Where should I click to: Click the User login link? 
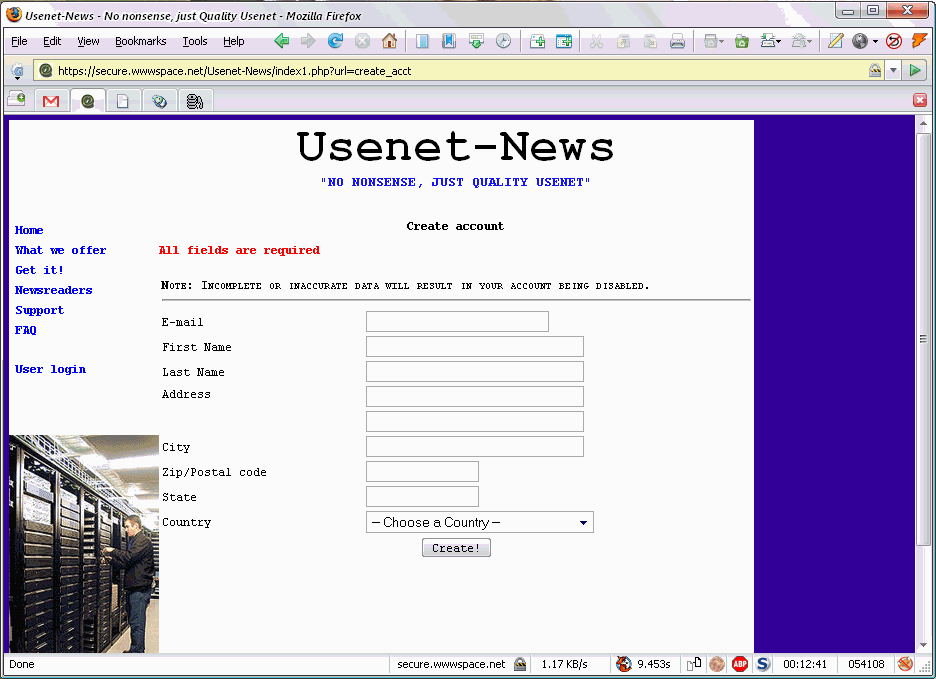click(51, 370)
